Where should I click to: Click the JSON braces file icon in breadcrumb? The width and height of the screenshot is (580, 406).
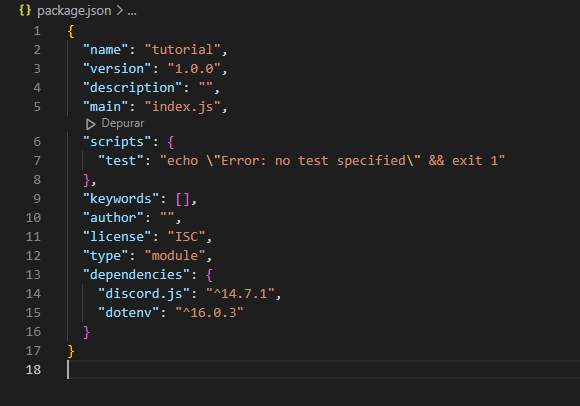click(25, 10)
